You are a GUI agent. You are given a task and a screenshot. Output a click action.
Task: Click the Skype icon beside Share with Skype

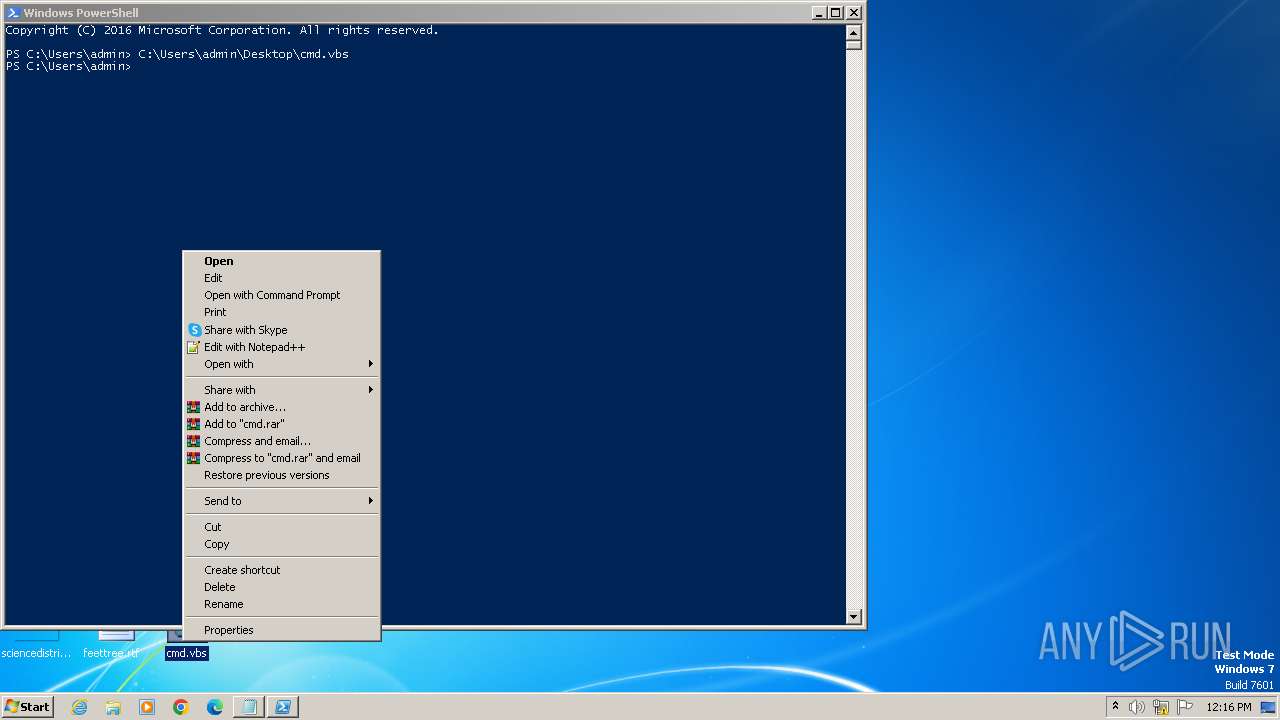coord(194,330)
